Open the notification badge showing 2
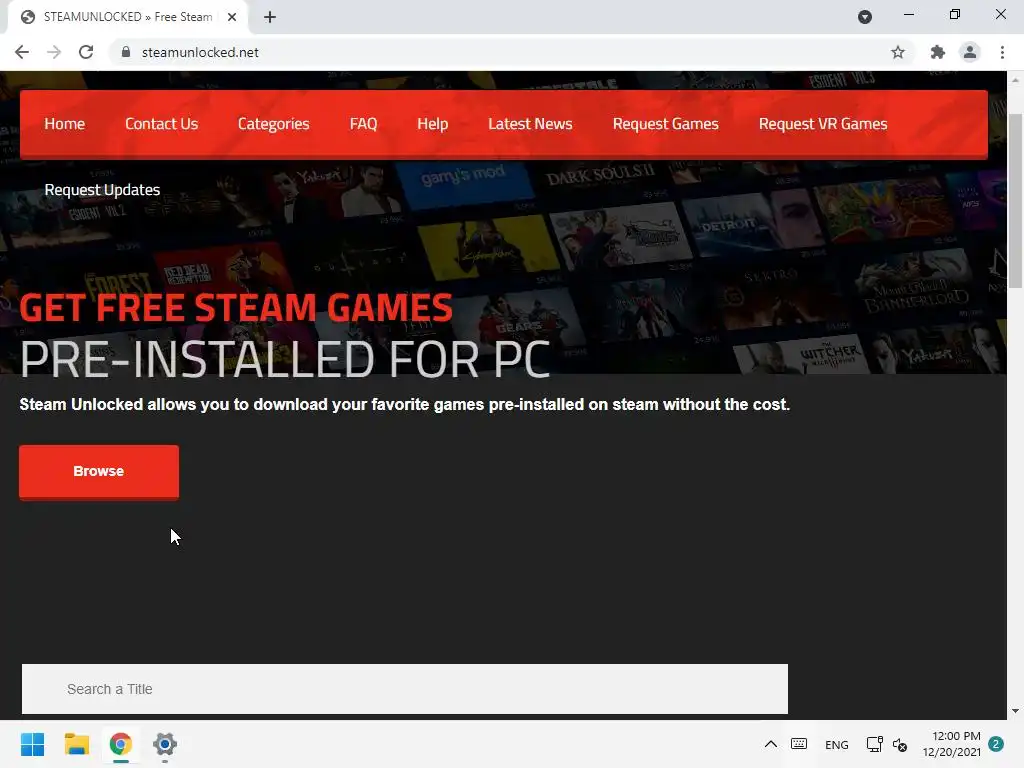Screen dimensions: 1024x768 click(996, 744)
